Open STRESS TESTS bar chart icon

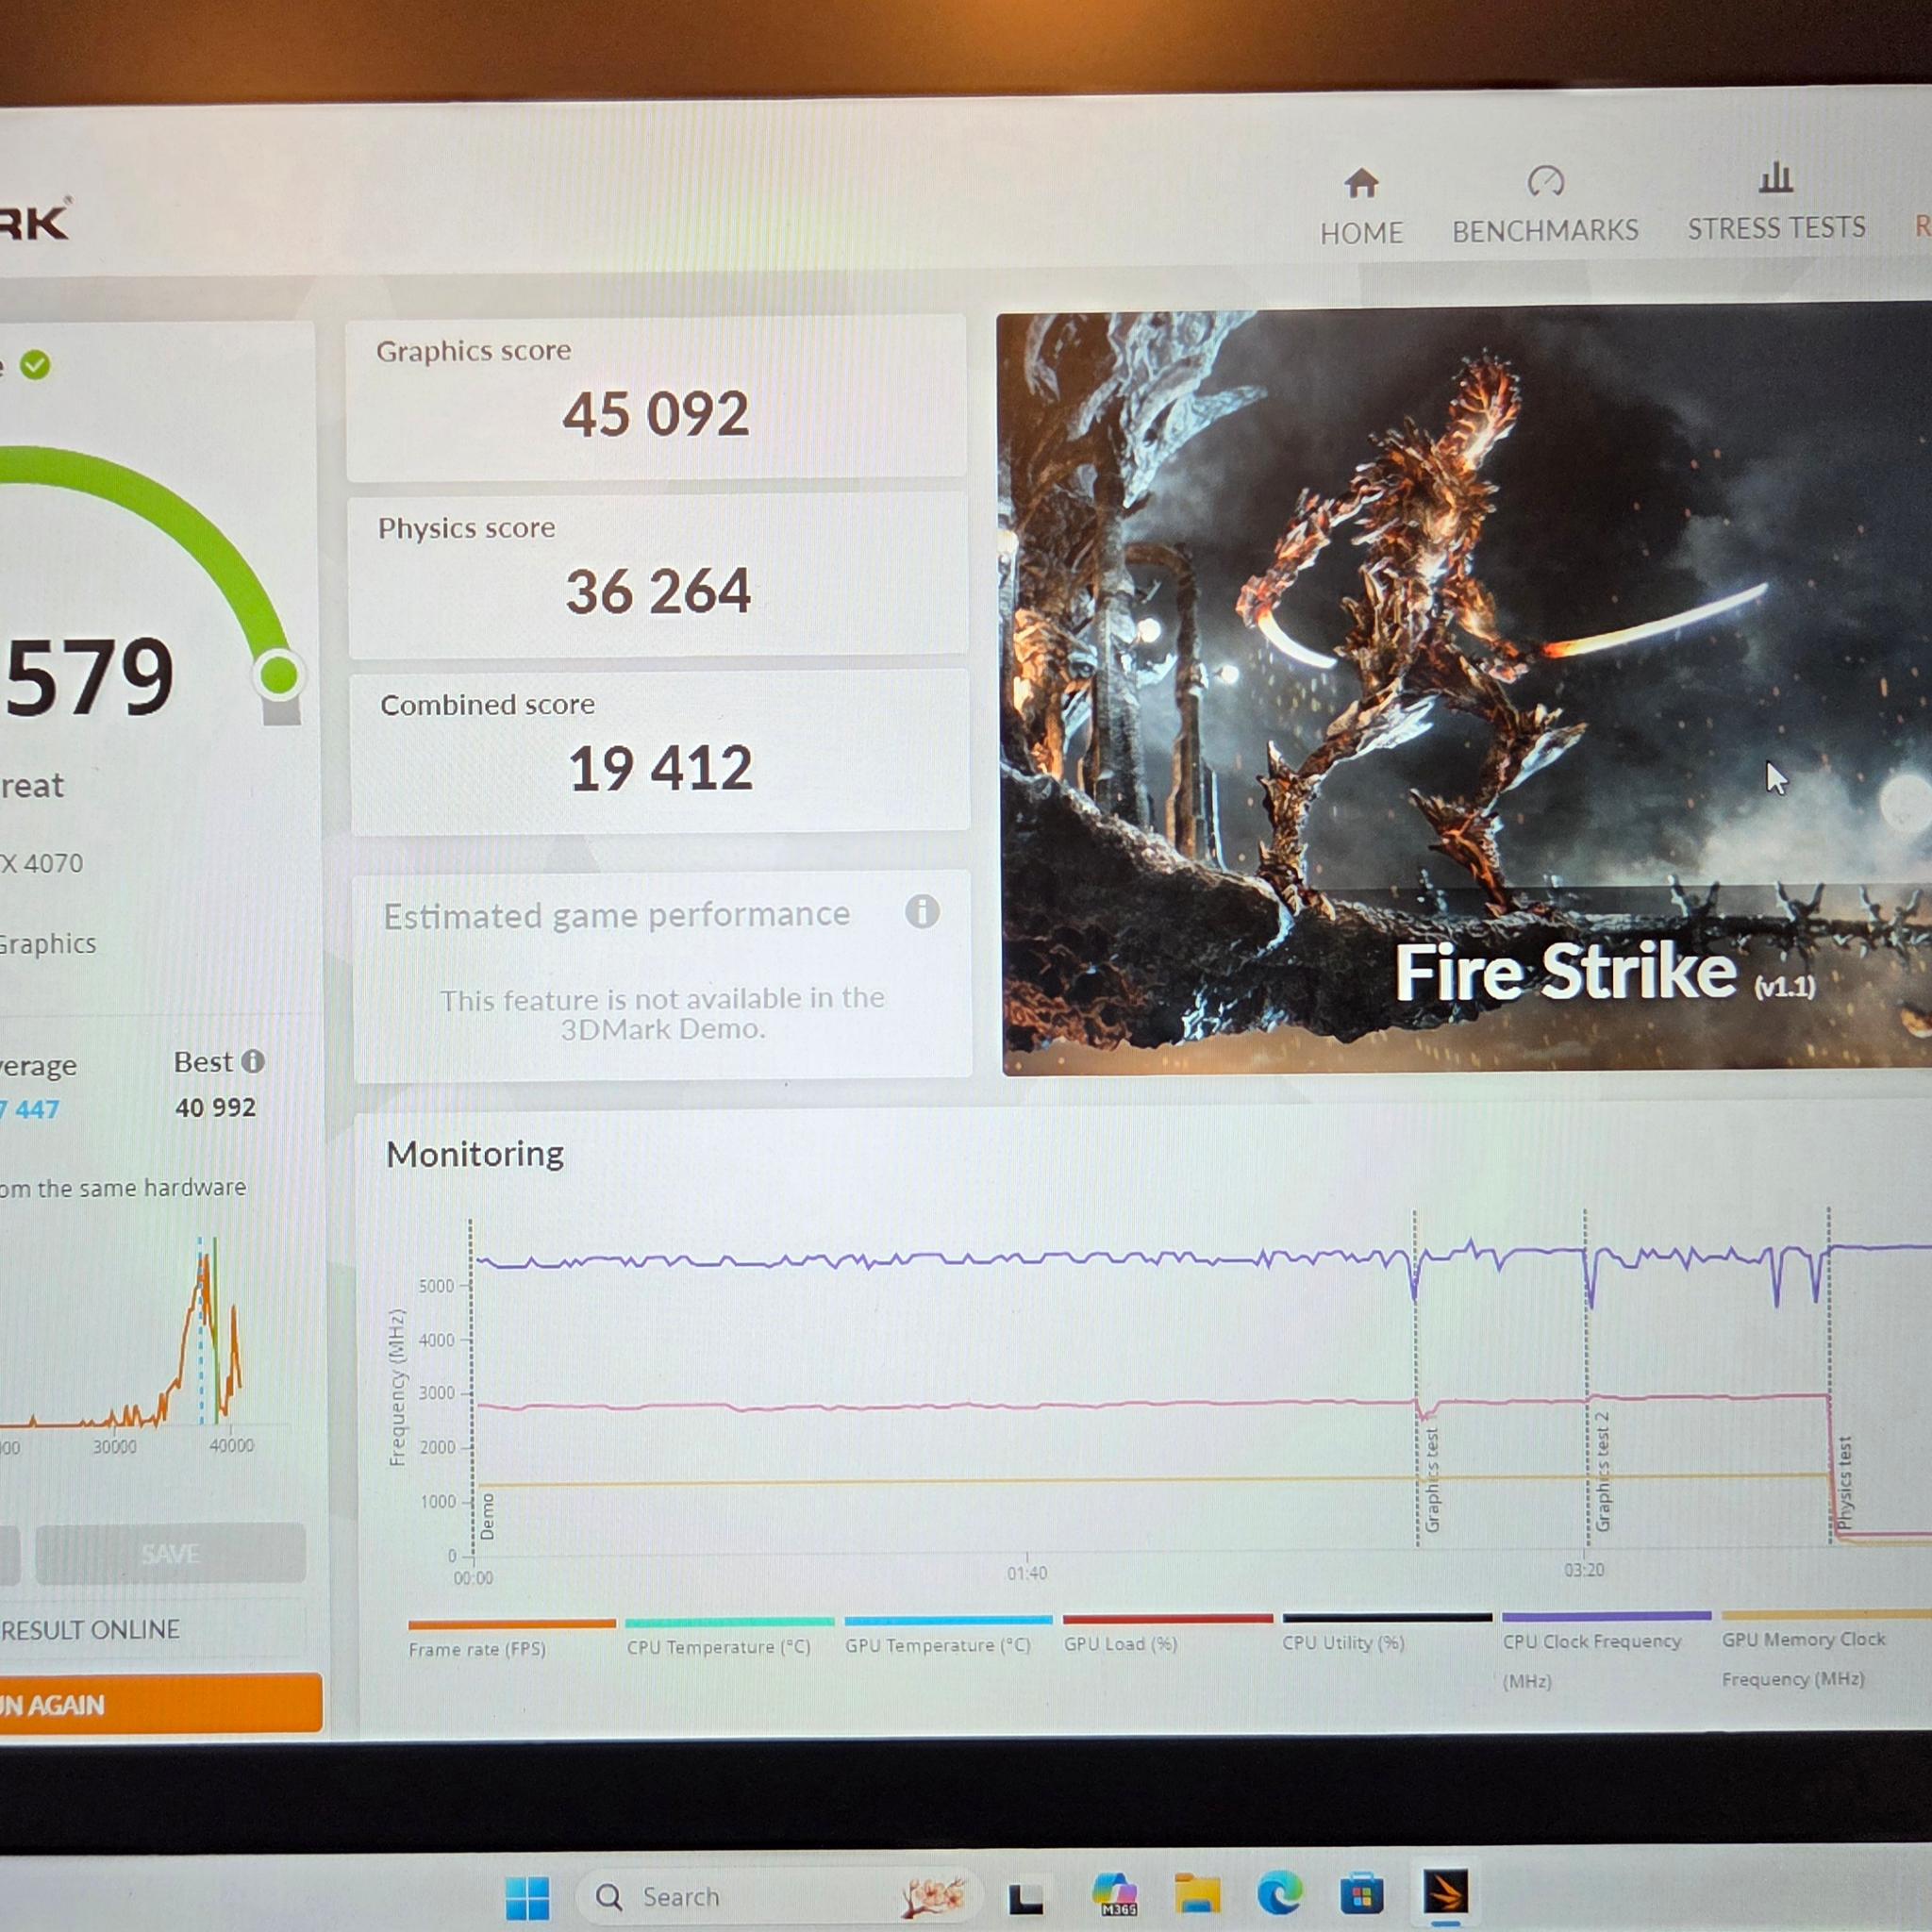(x=1775, y=178)
